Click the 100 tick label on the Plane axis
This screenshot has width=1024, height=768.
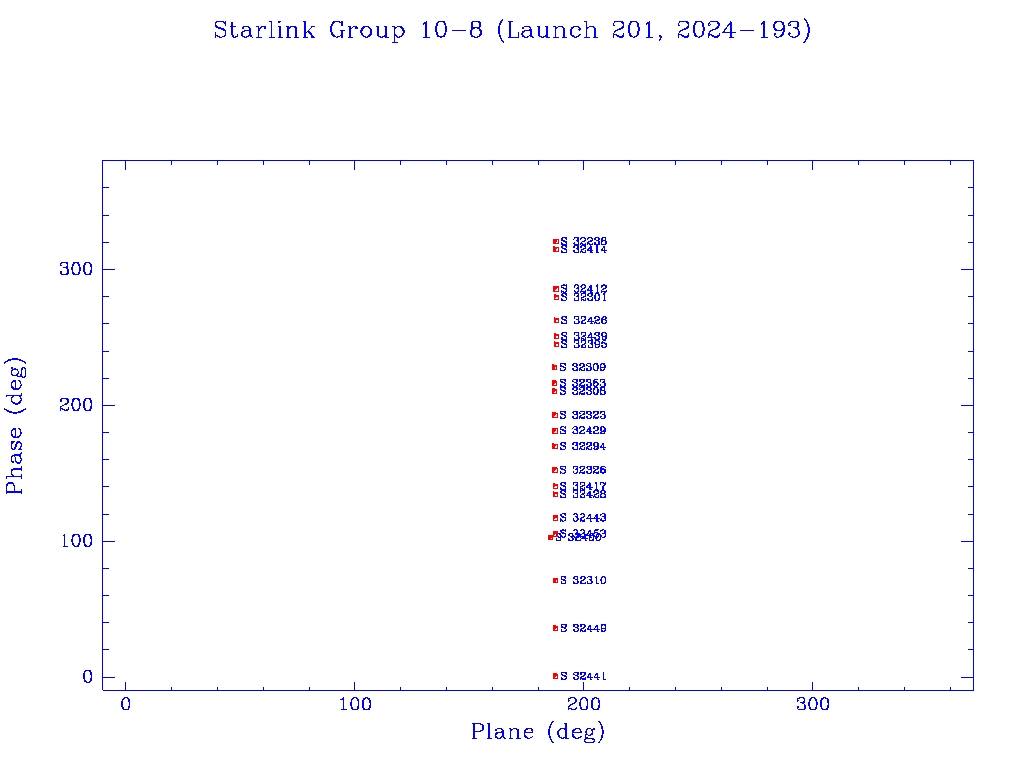(354, 705)
